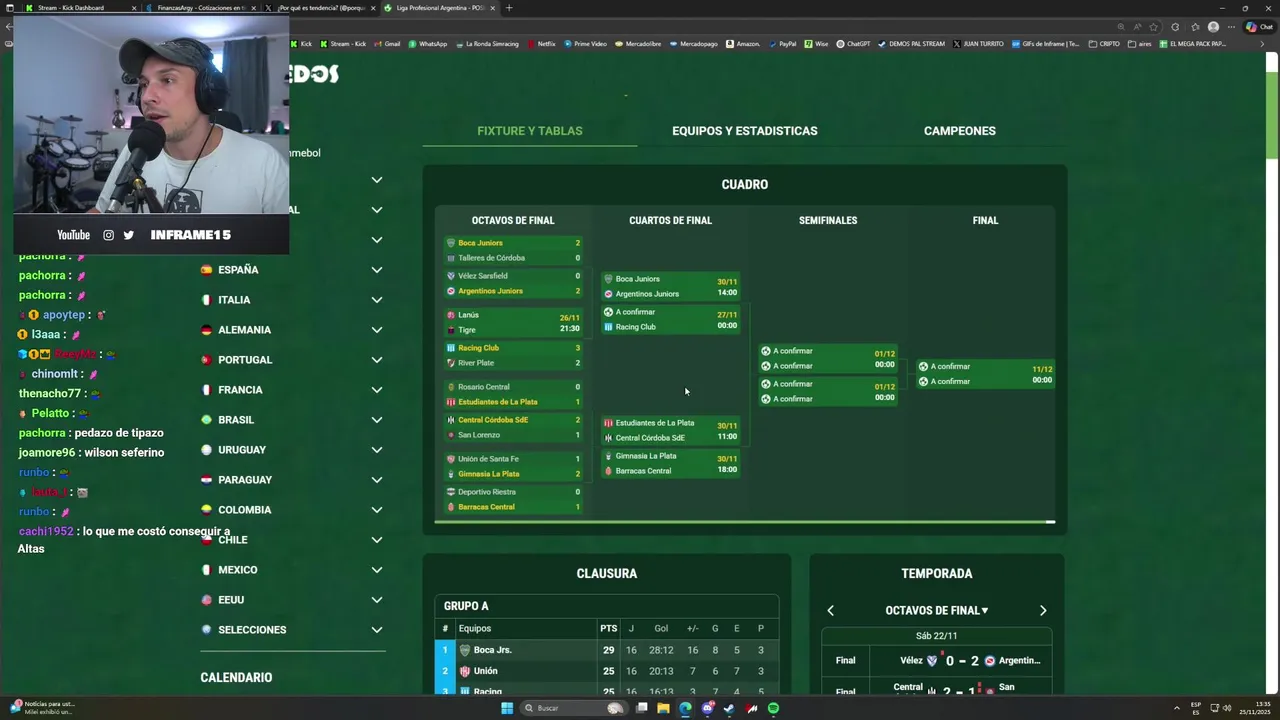The width and height of the screenshot is (1280, 720).
Task: Switch to ¿Por qué es tendencia? browser tab
Action: click(318, 8)
